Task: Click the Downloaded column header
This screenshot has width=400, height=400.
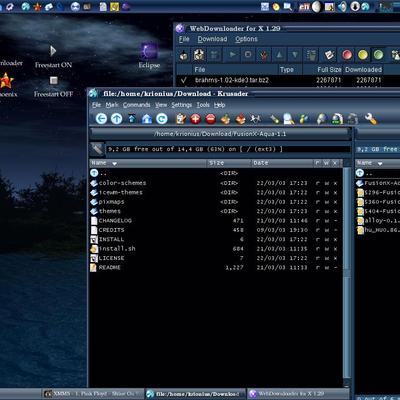Action: (x=363, y=70)
